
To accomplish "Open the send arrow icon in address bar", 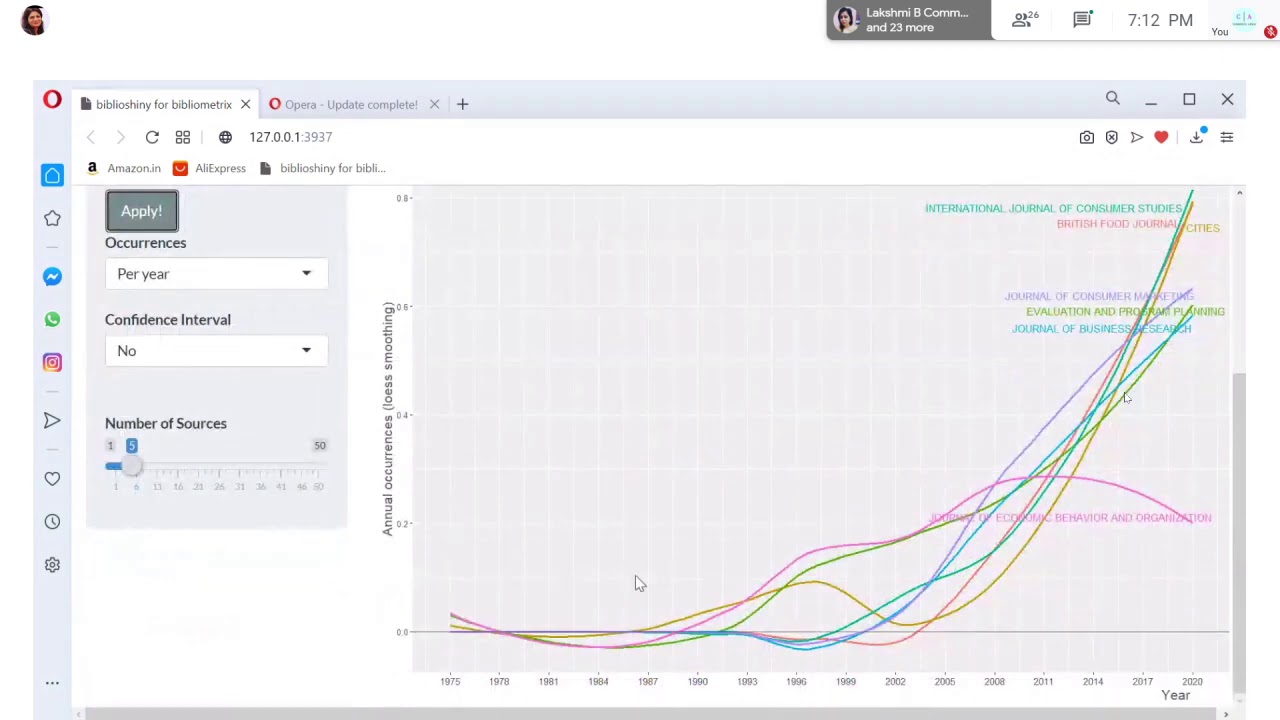I will point(1137,137).
